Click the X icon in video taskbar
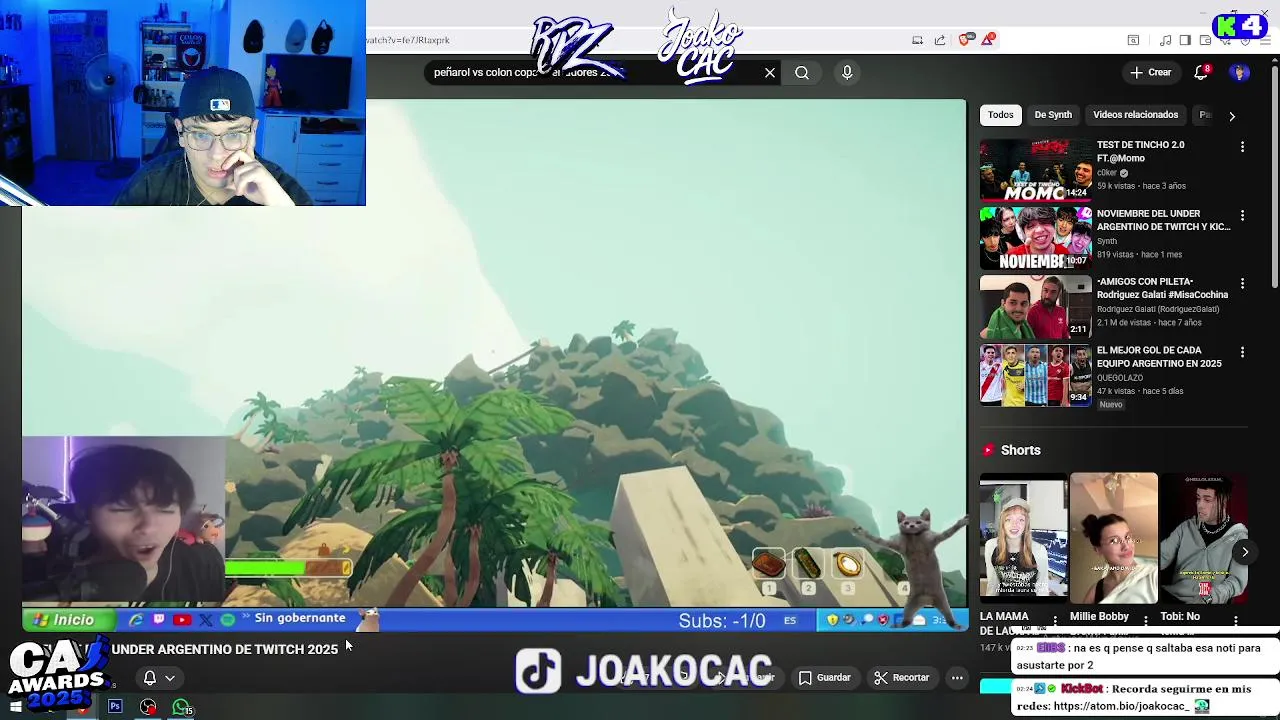This screenshot has width=1280, height=720. pyautogui.click(x=206, y=620)
